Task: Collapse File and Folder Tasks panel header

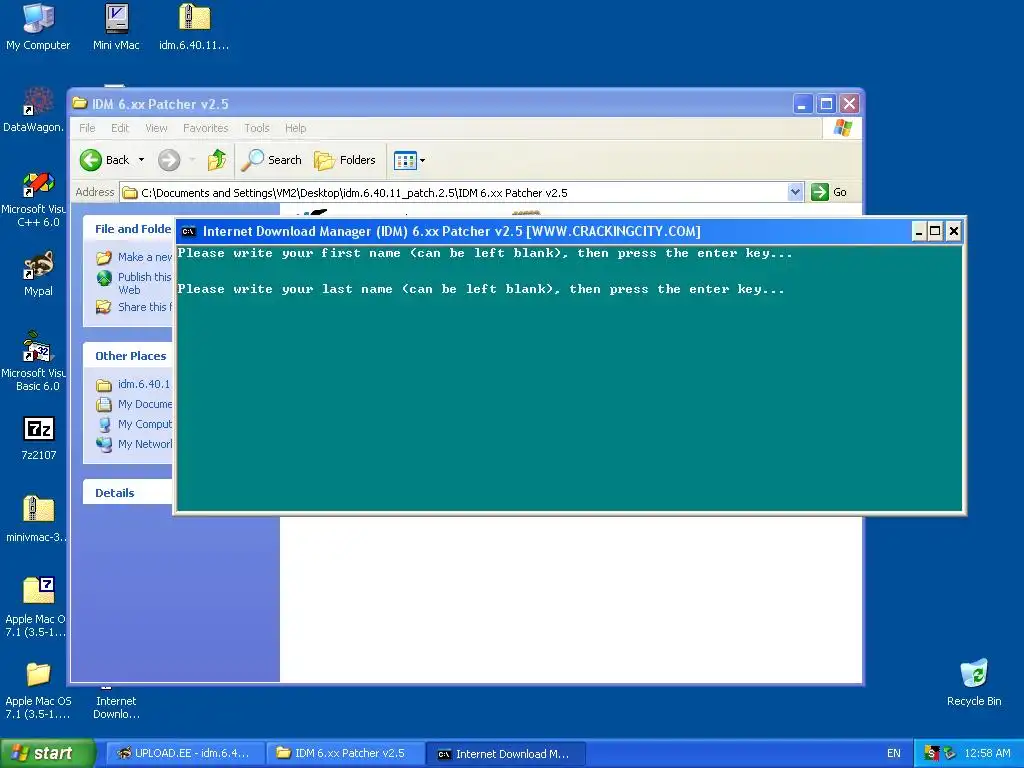Action: 129,229
